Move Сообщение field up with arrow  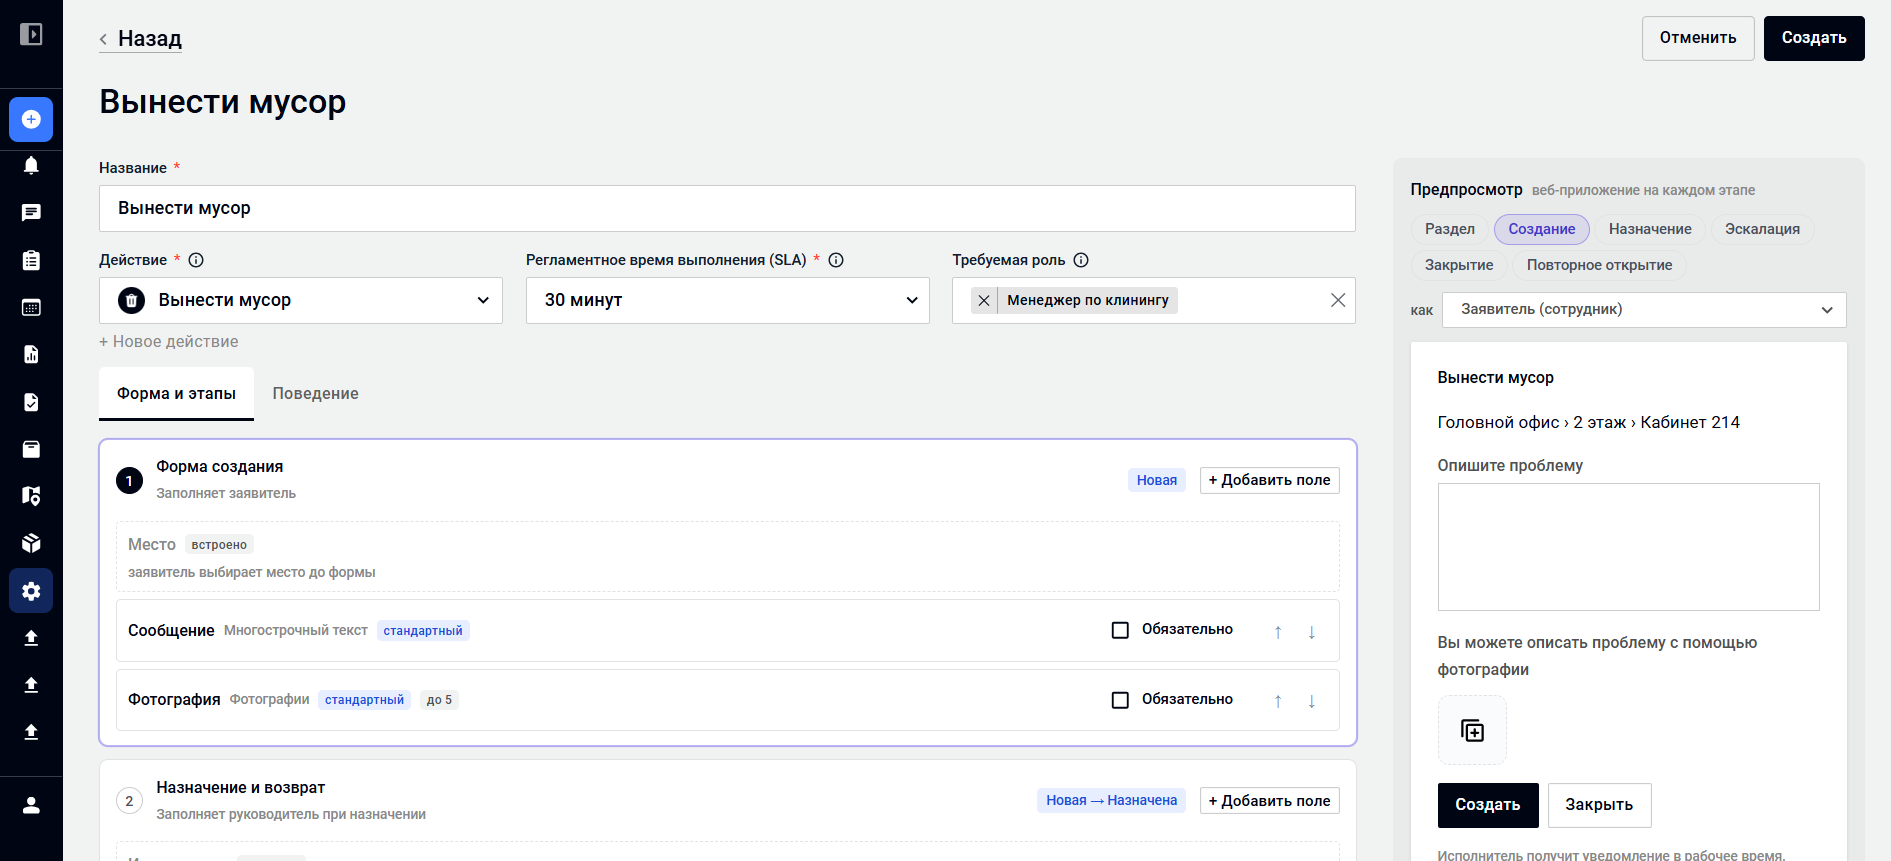1278,631
